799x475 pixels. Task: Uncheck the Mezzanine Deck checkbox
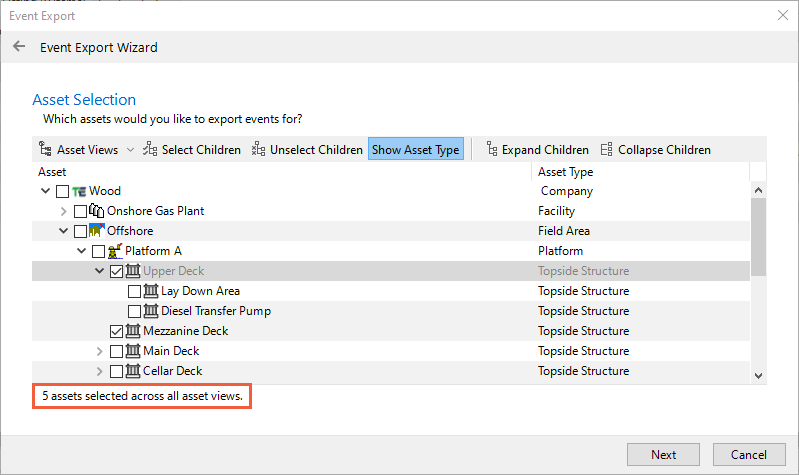[x=116, y=331]
